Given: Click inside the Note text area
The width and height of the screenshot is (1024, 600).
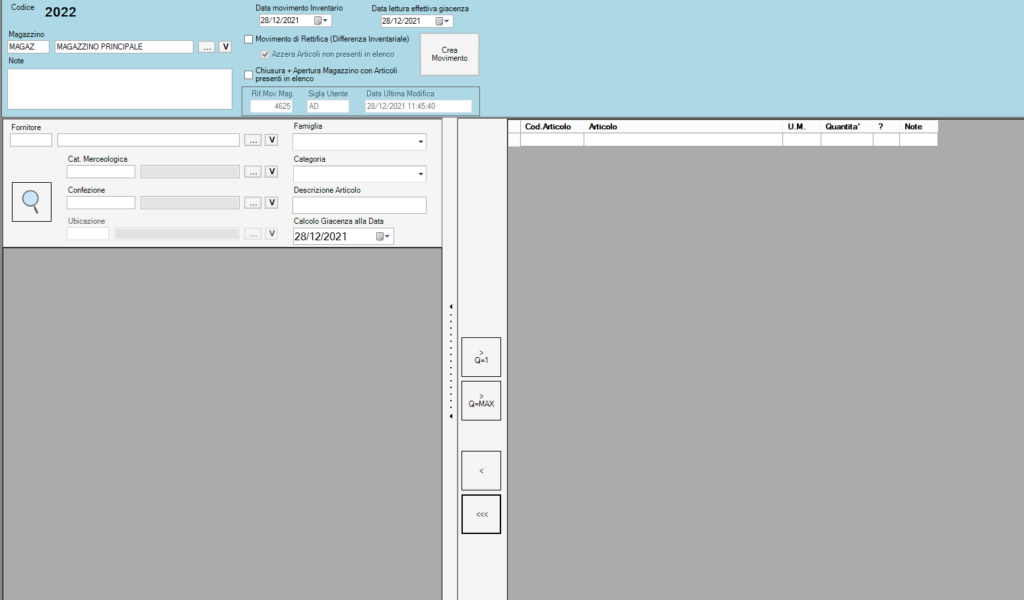Looking at the screenshot, I should click(119, 88).
